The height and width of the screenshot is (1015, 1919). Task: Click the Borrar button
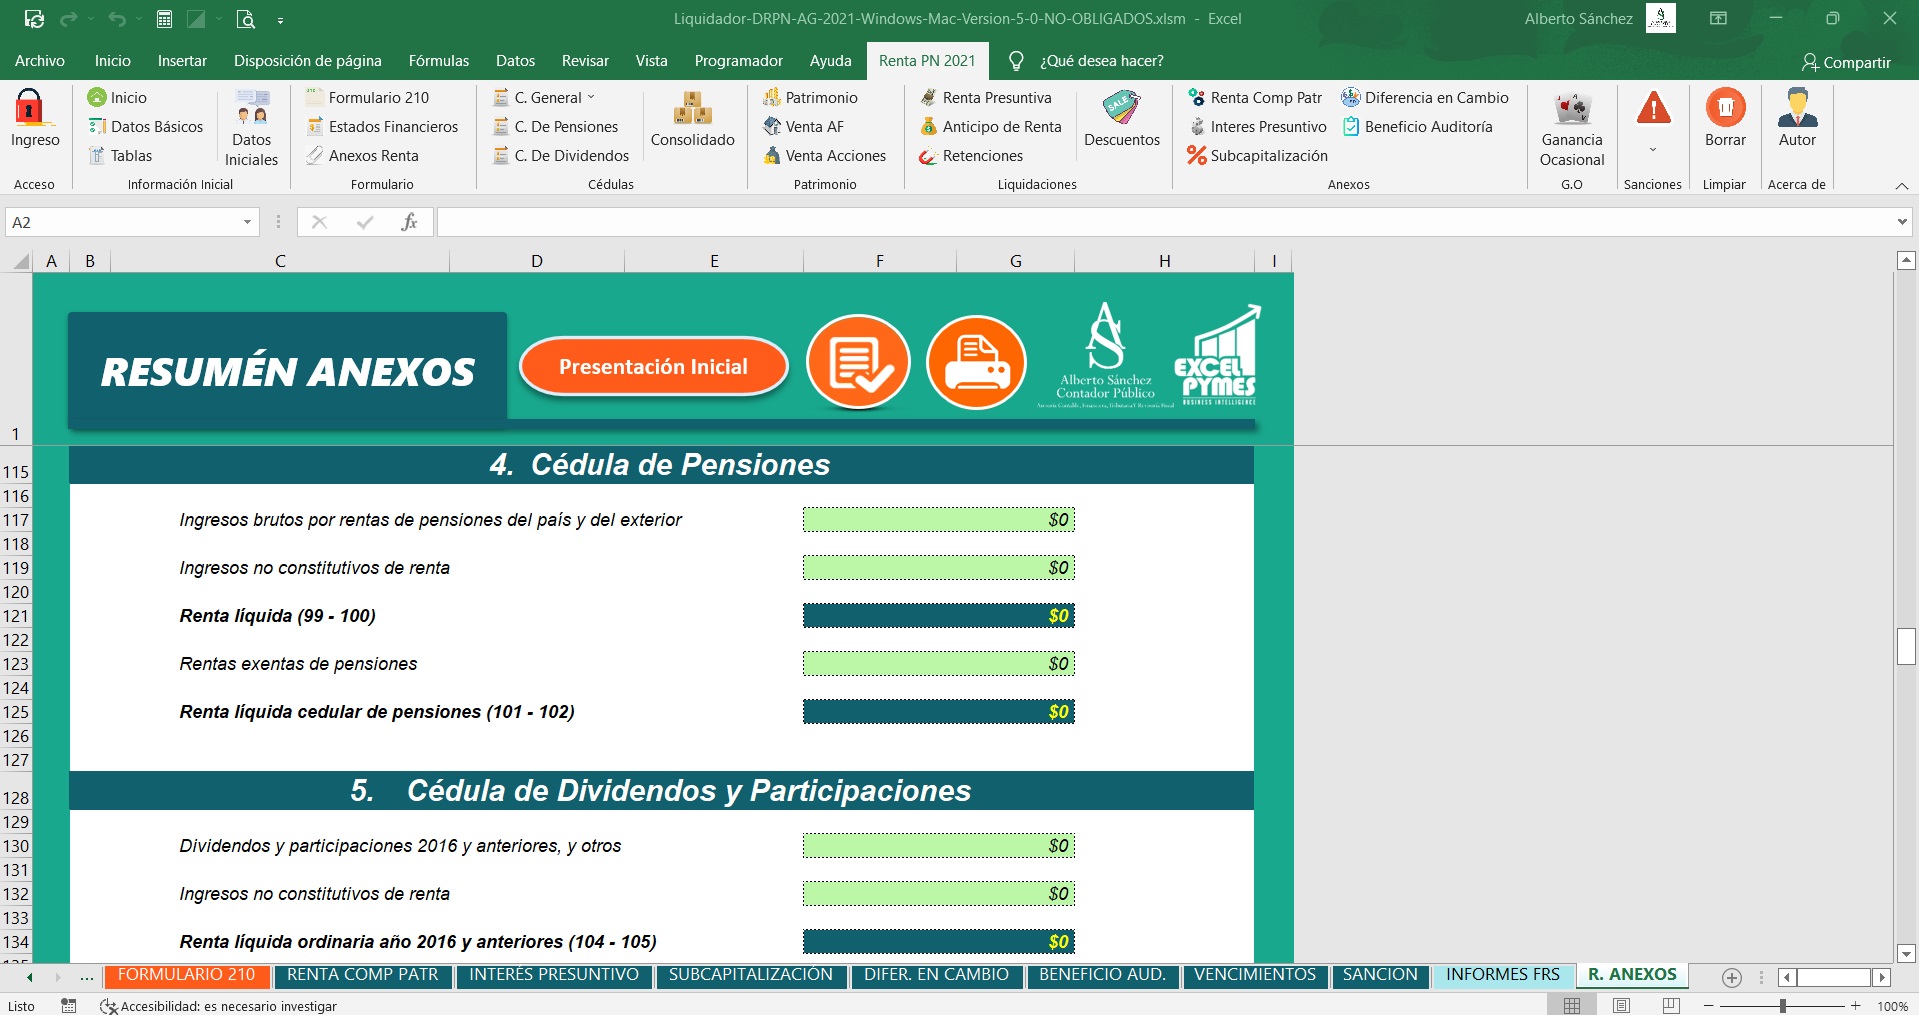[1725, 120]
